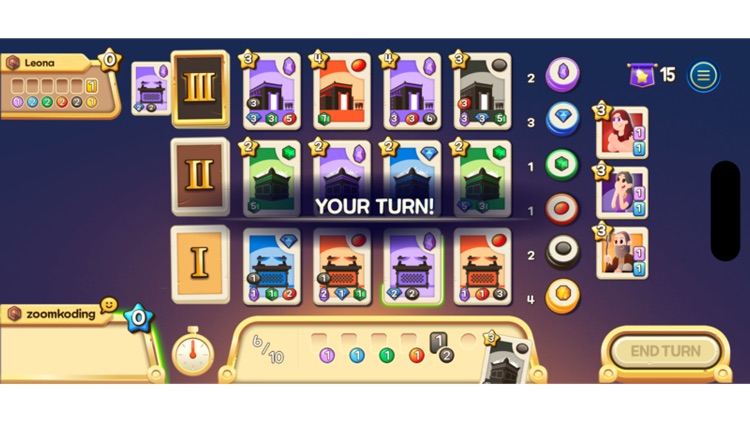Draw from the level I deck
The width and height of the screenshot is (750, 422).
[200, 264]
